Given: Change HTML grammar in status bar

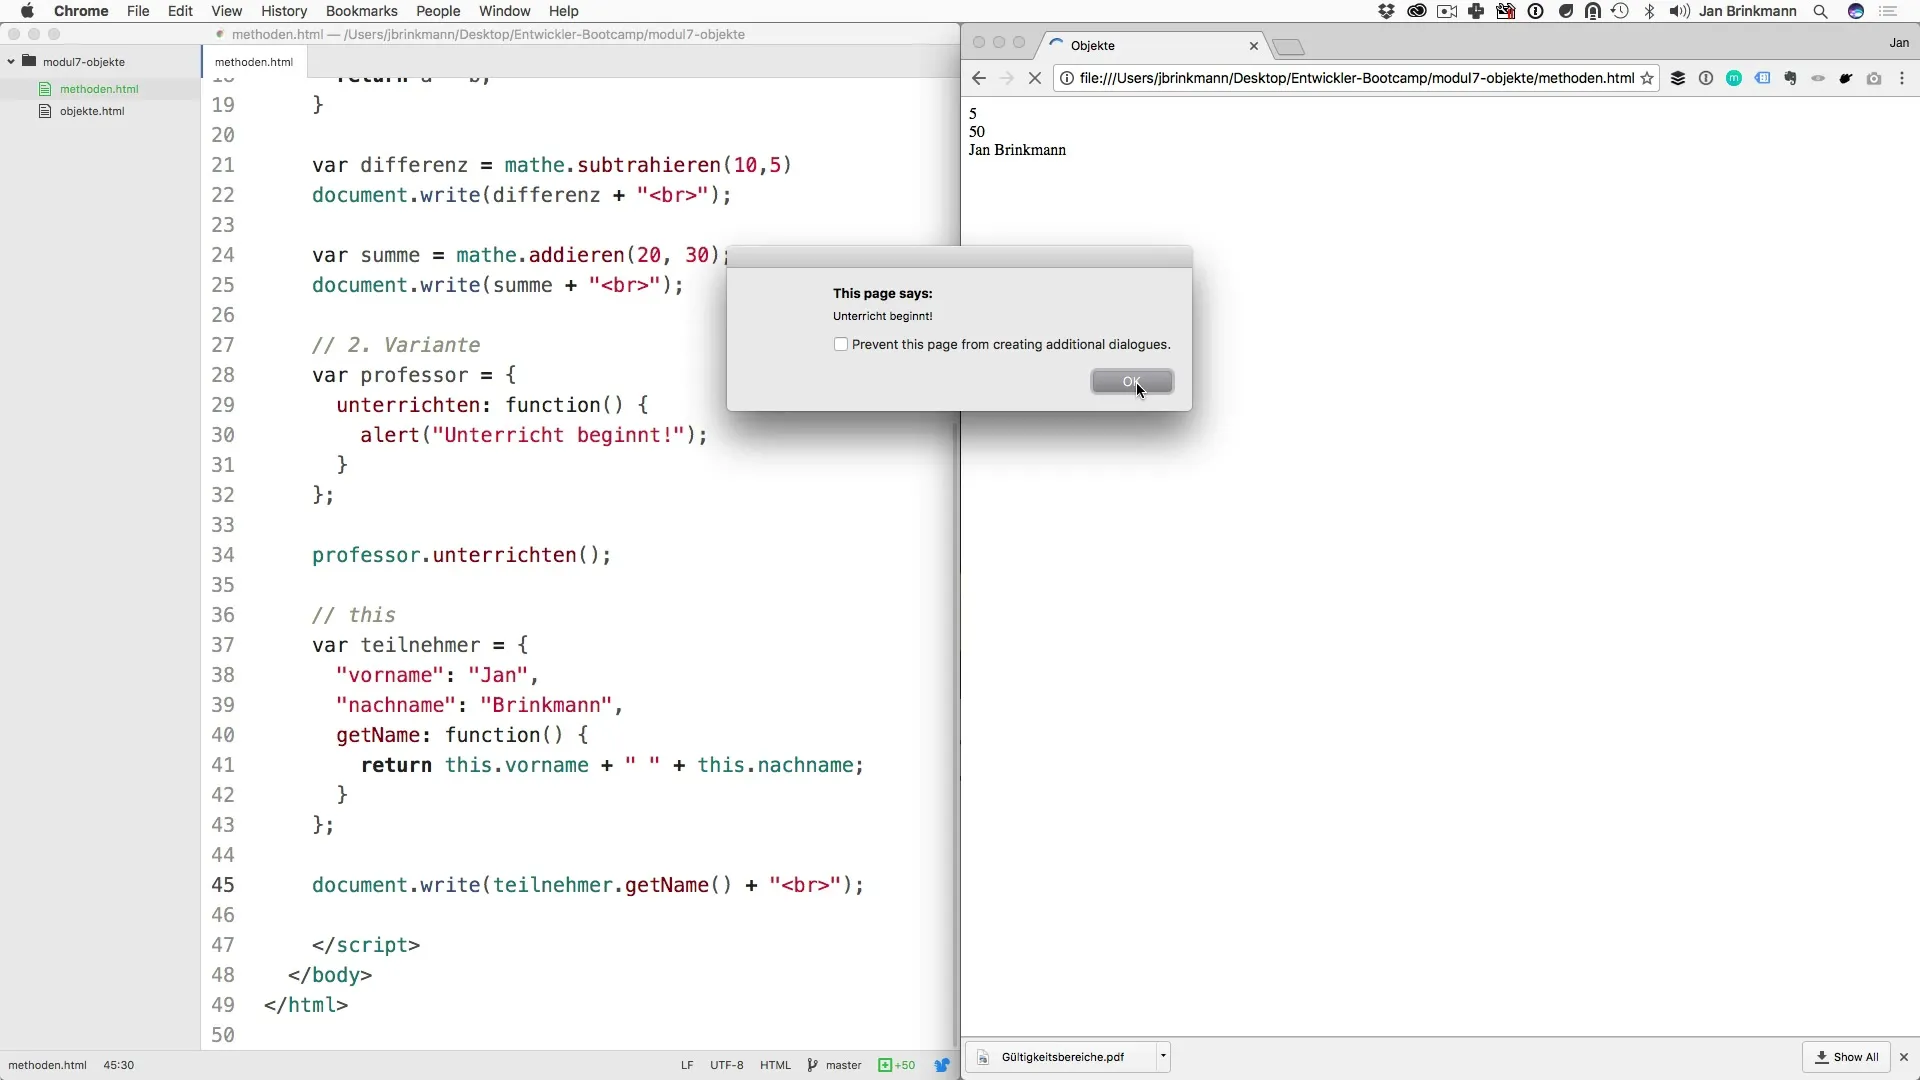Looking at the screenshot, I should tap(775, 1065).
